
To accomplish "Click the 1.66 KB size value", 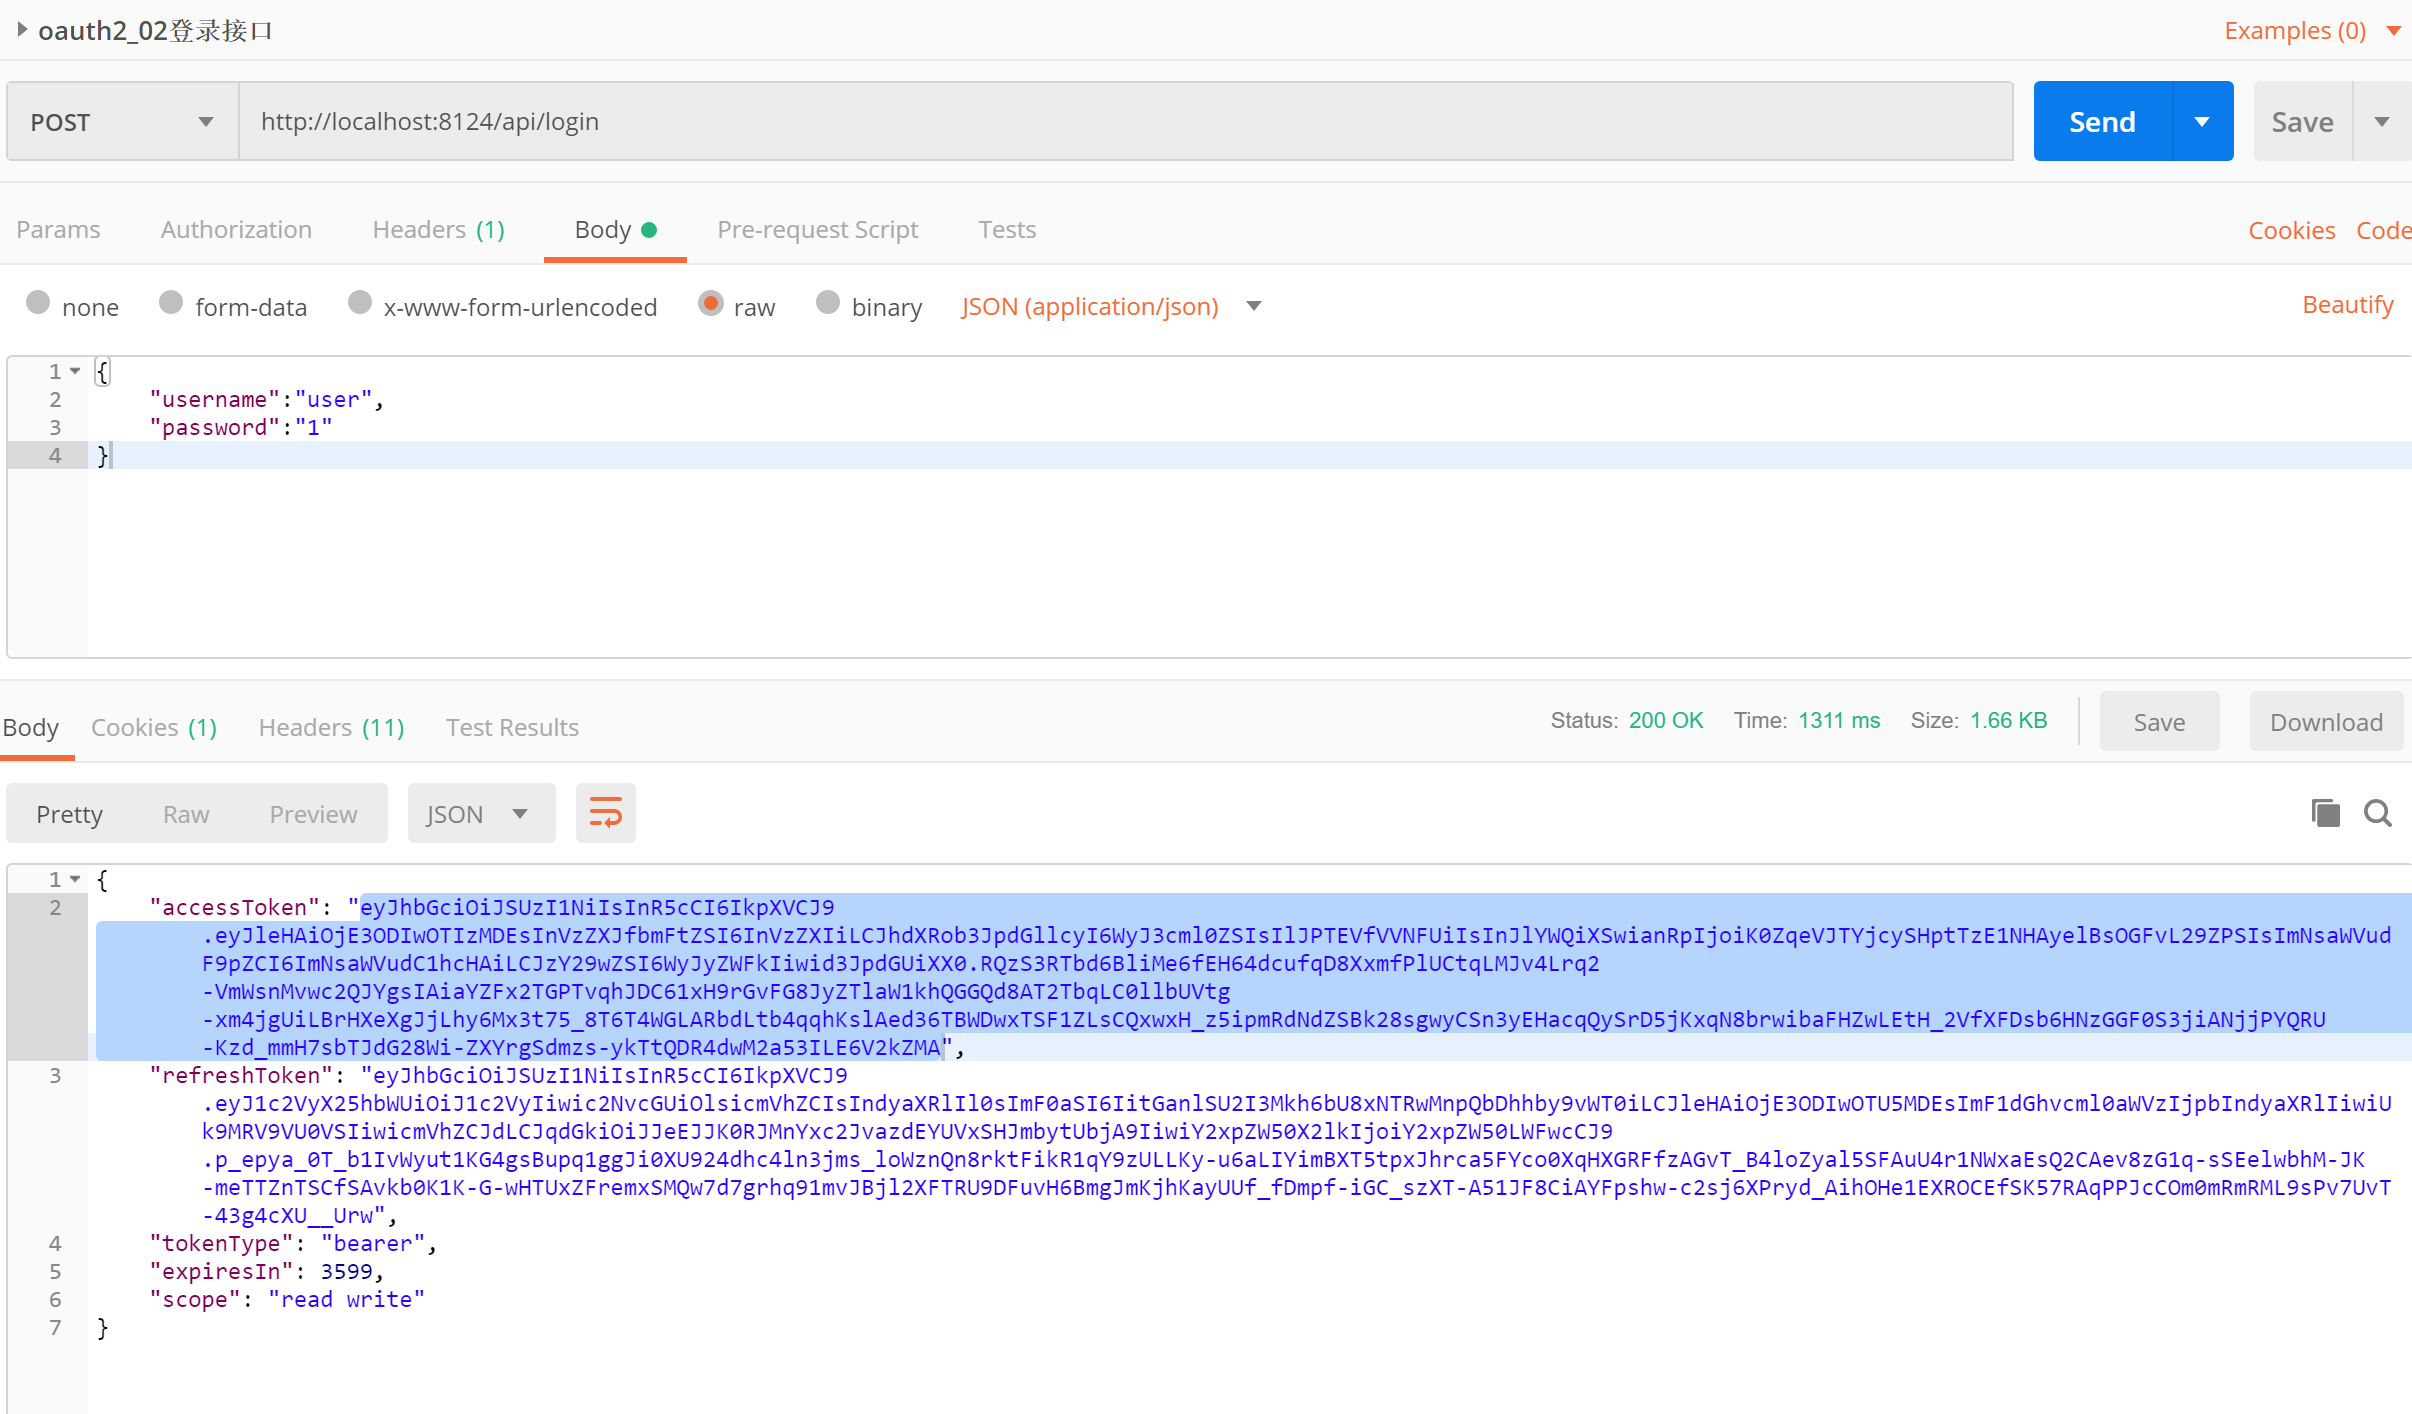I will point(2008,720).
